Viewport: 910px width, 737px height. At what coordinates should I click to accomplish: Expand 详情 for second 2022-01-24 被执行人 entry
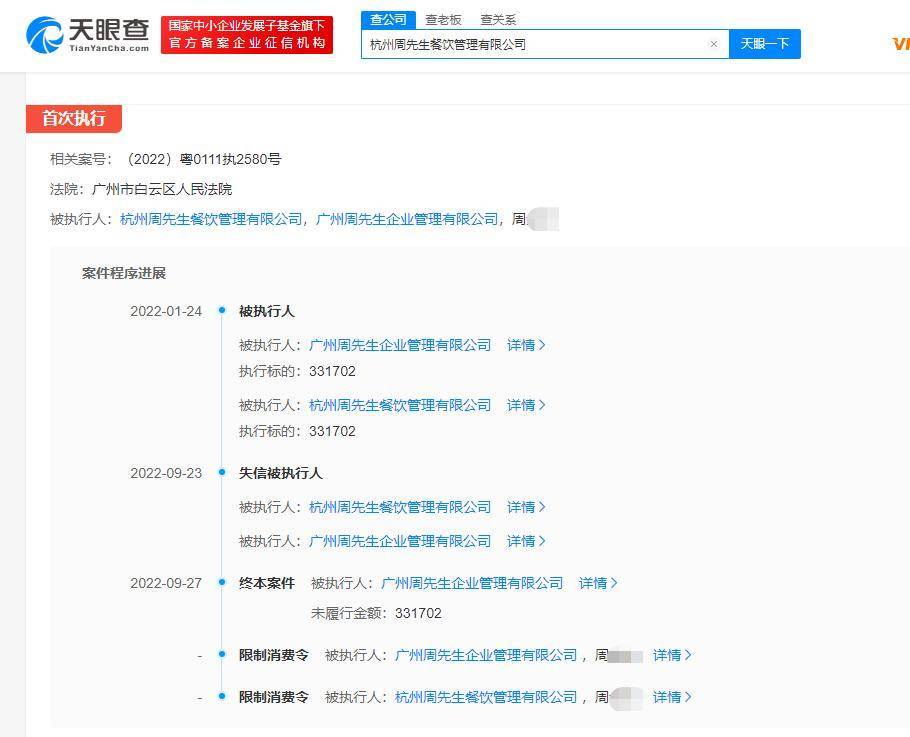tap(526, 405)
